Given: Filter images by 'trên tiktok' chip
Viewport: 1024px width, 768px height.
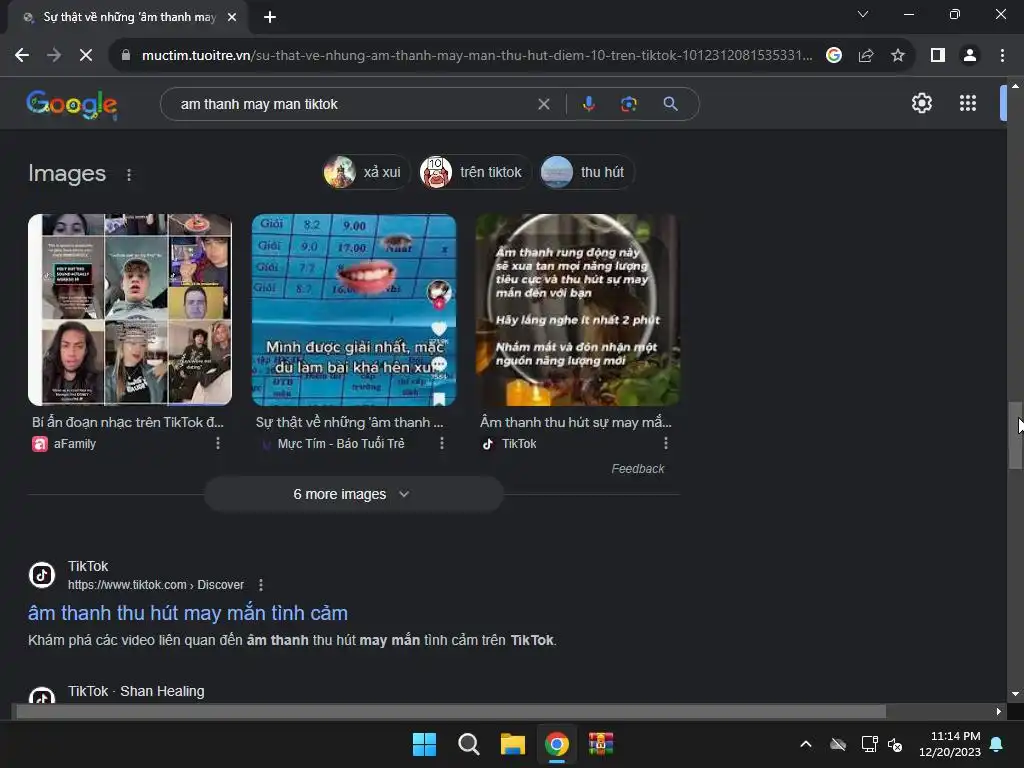Looking at the screenshot, I should (x=474, y=172).
